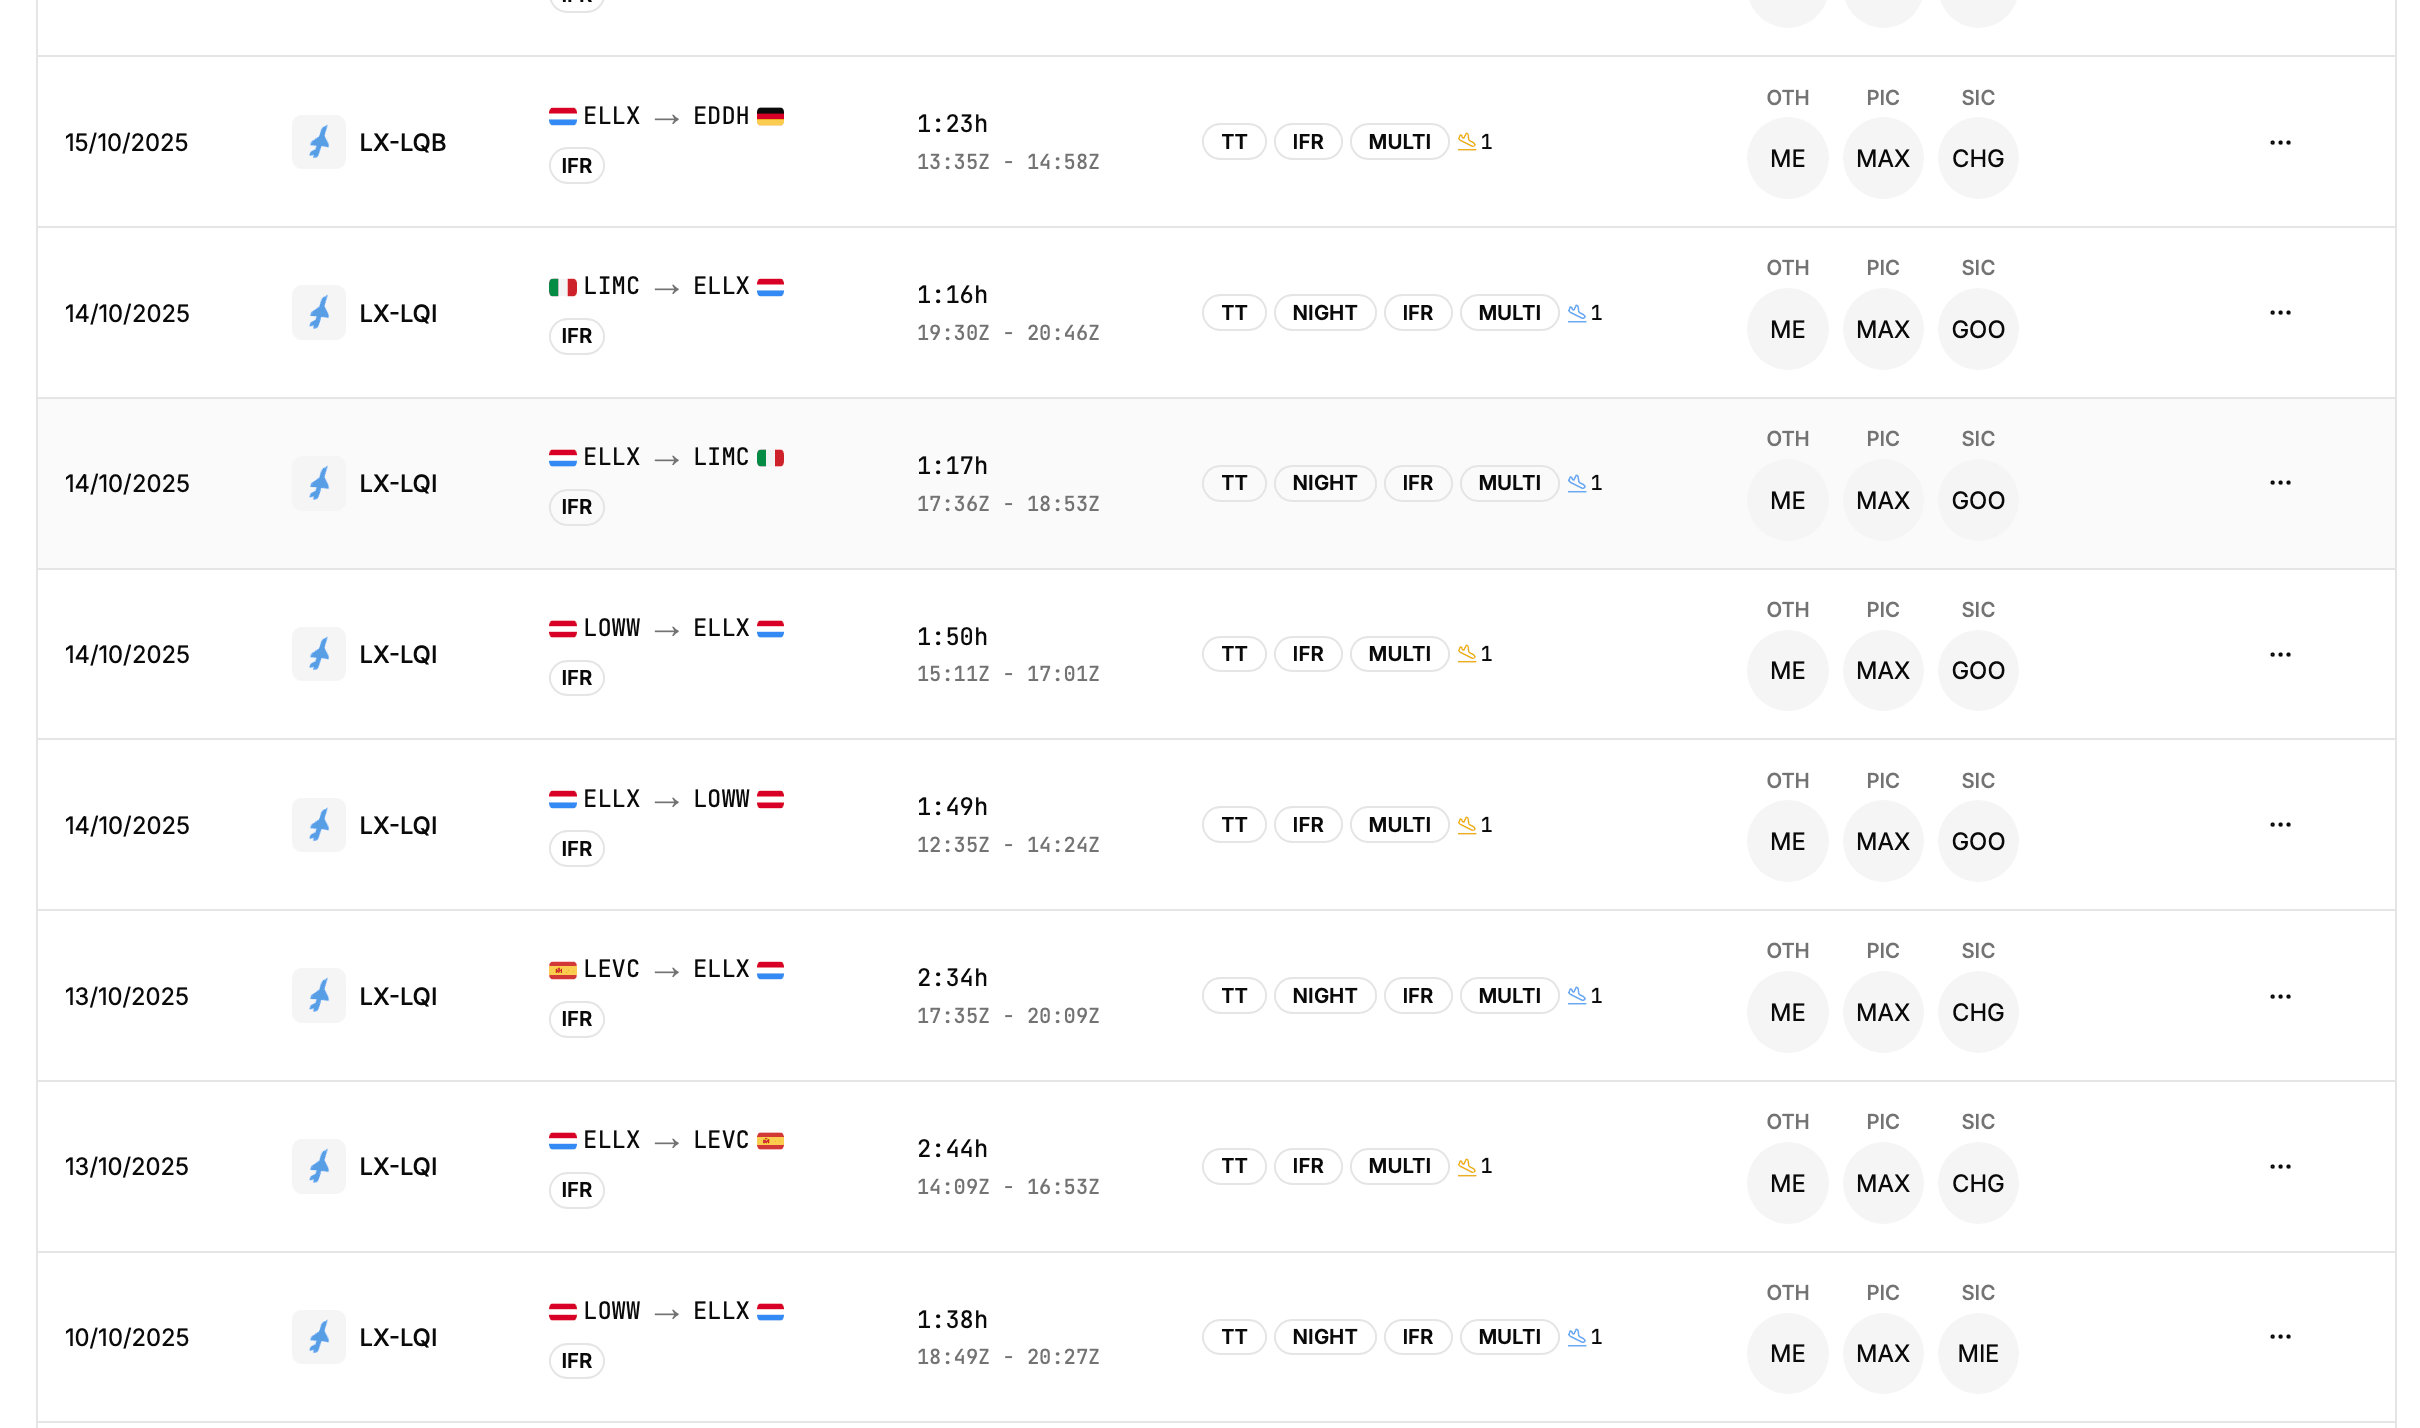Select the aircraft icon on the LX-LQB row

coord(319,141)
